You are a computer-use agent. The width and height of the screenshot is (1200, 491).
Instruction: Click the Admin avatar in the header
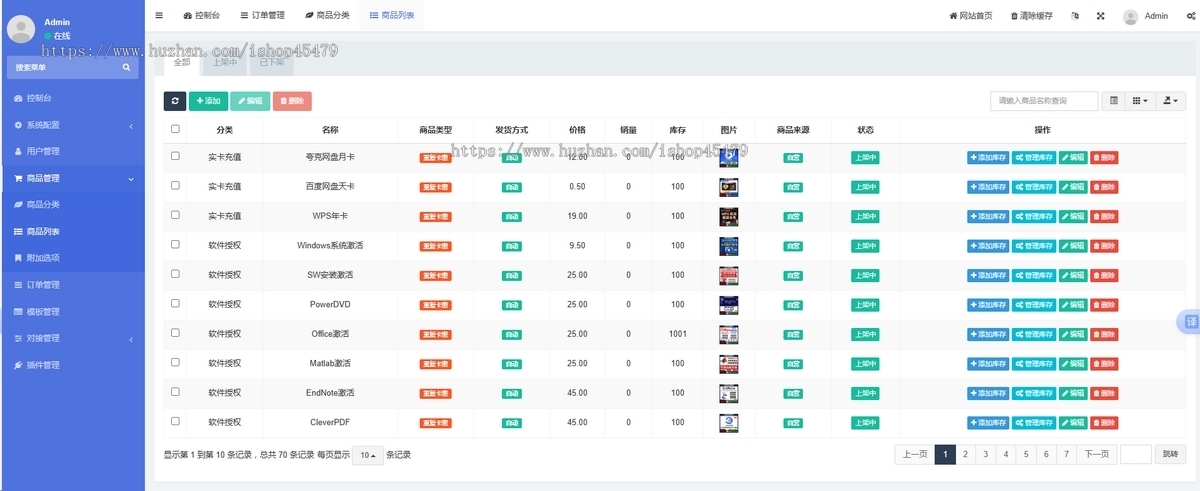[1130, 16]
